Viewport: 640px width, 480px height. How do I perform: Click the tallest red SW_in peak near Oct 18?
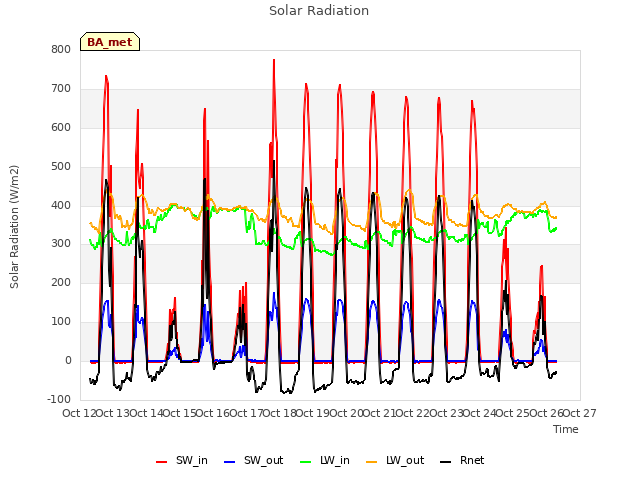tap(274, 60)
